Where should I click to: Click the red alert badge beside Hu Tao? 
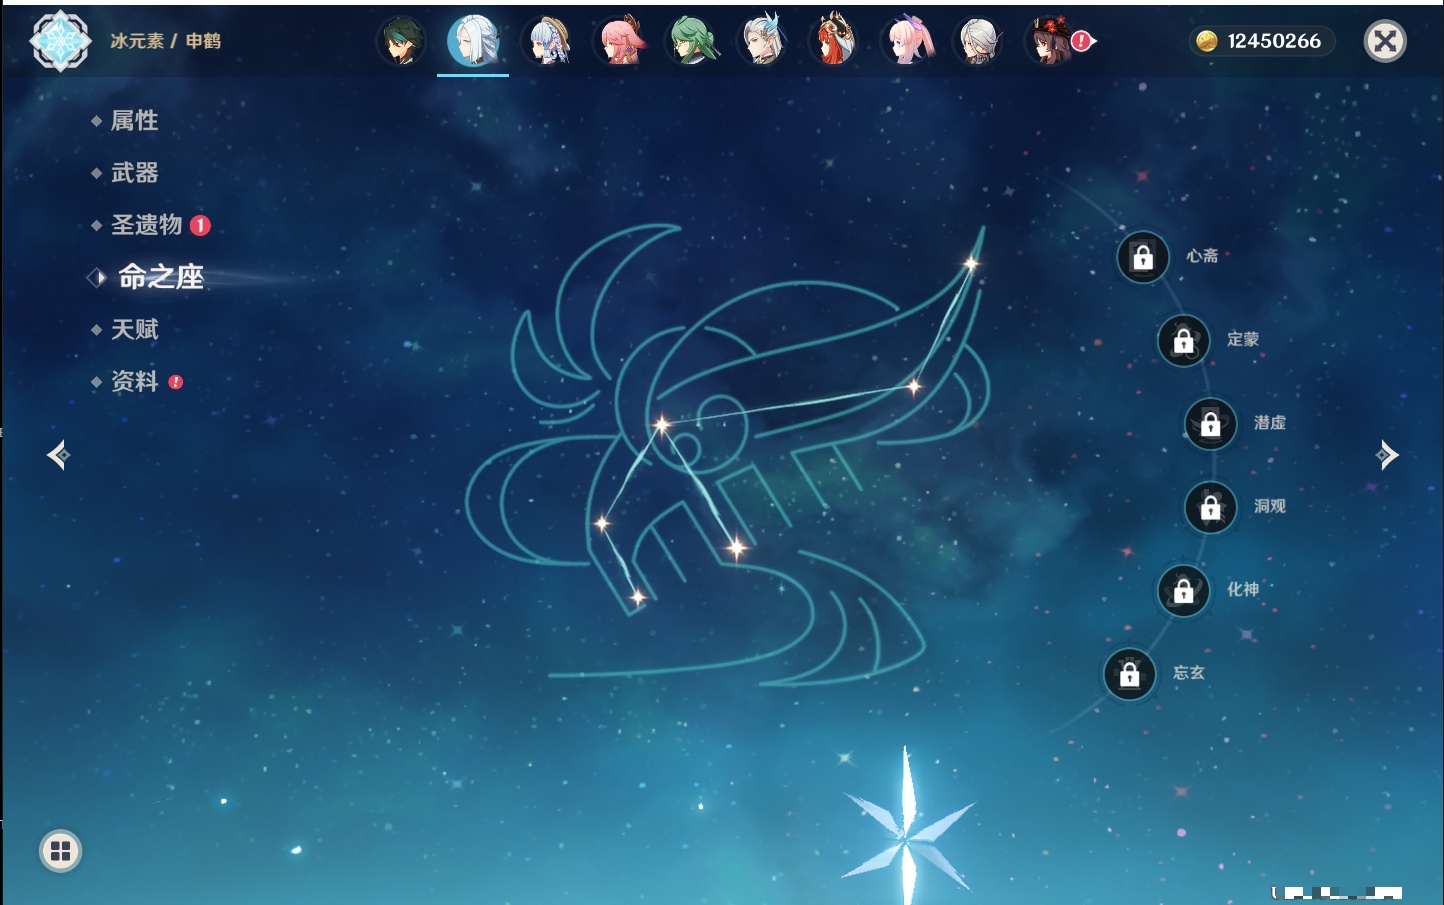[1081, 41]
